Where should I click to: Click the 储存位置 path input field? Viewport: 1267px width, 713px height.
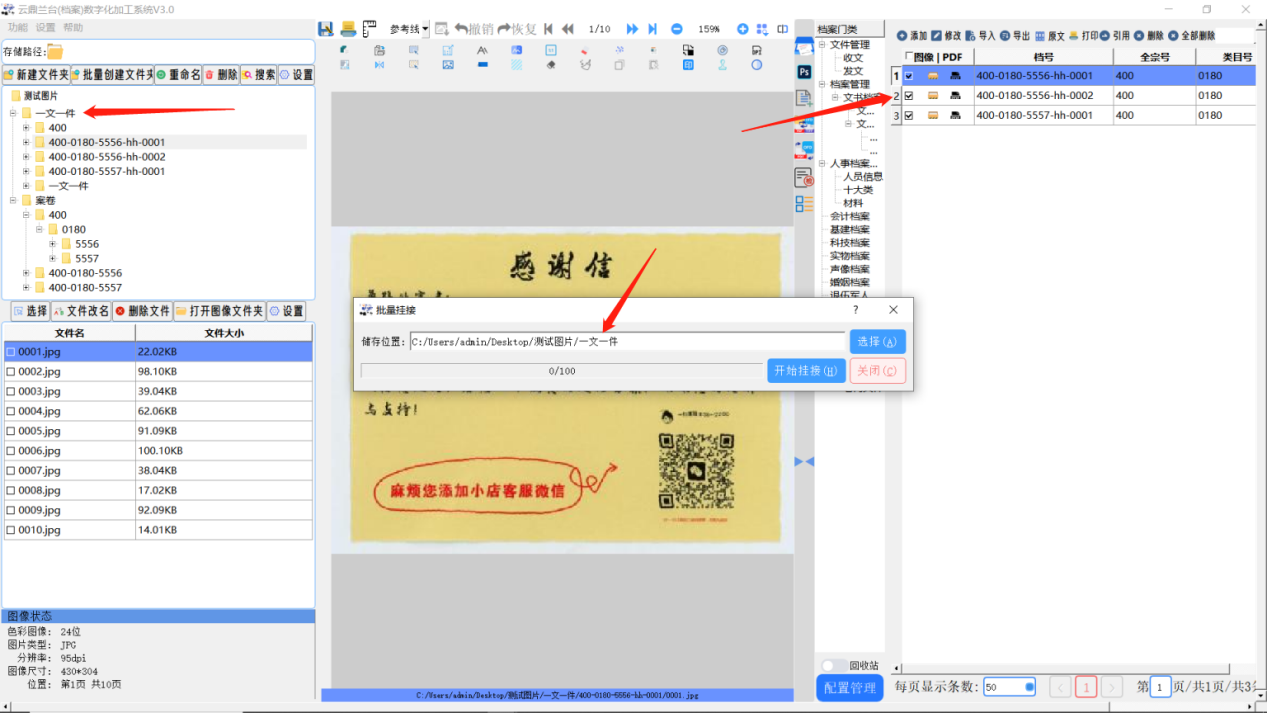tap(627, 342)
